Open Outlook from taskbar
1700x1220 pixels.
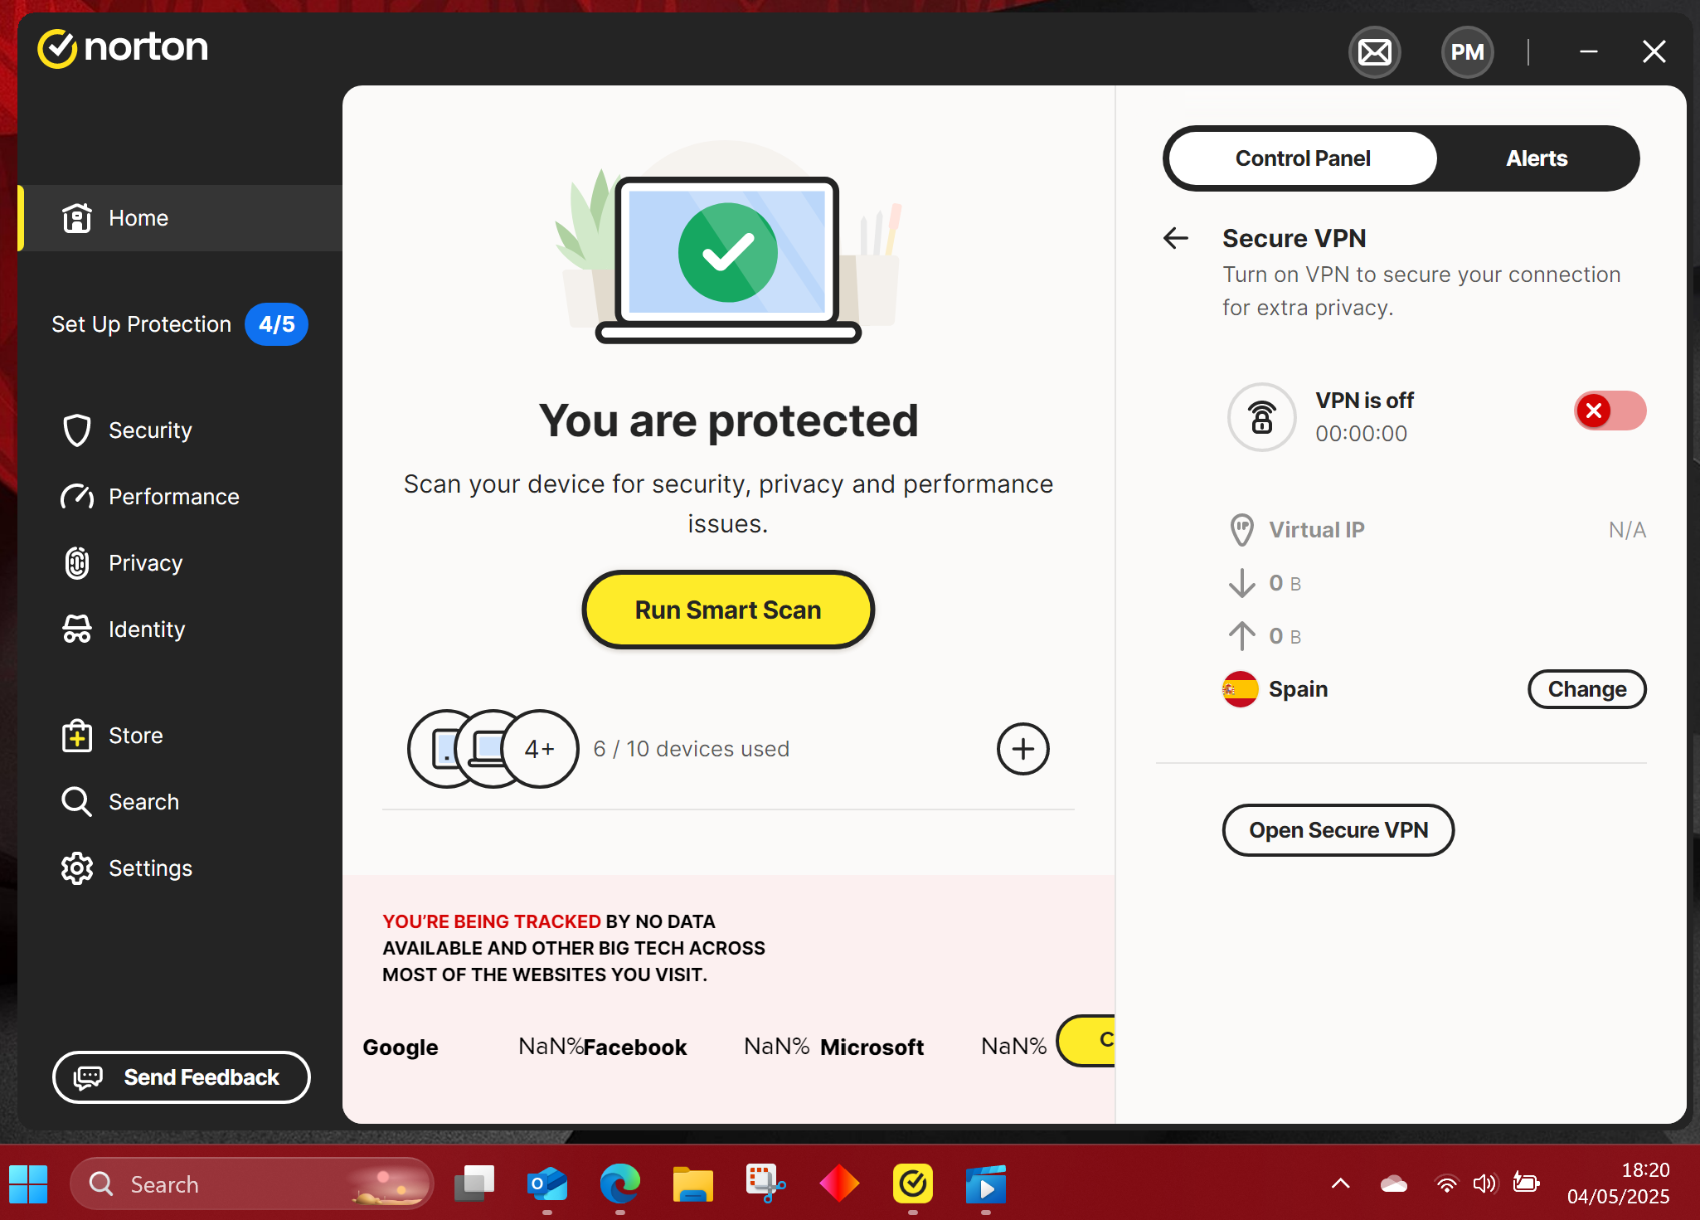(547, 1184)
